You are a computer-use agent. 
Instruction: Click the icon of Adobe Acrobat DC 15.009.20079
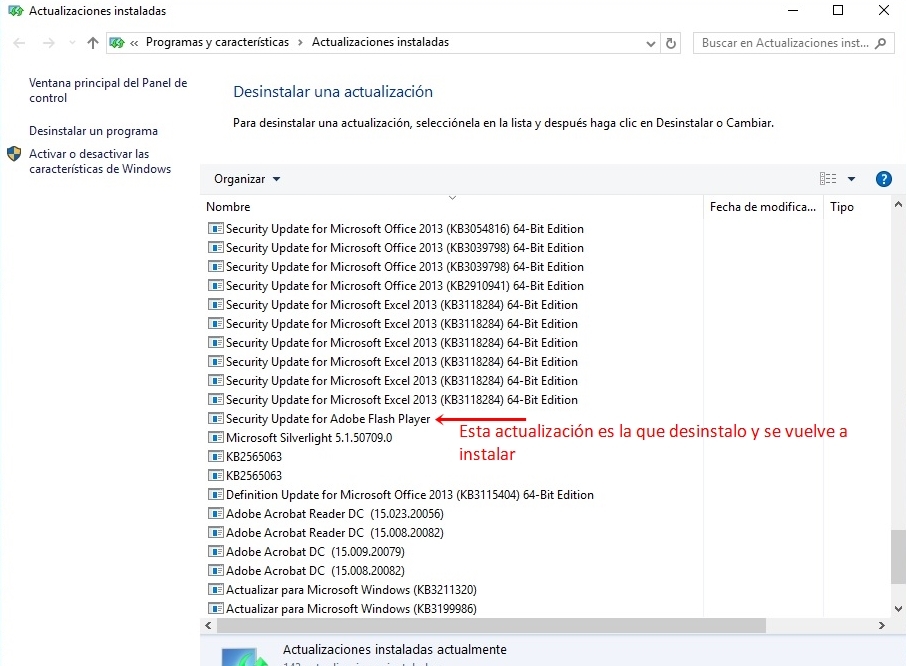(x=216, y=552)
